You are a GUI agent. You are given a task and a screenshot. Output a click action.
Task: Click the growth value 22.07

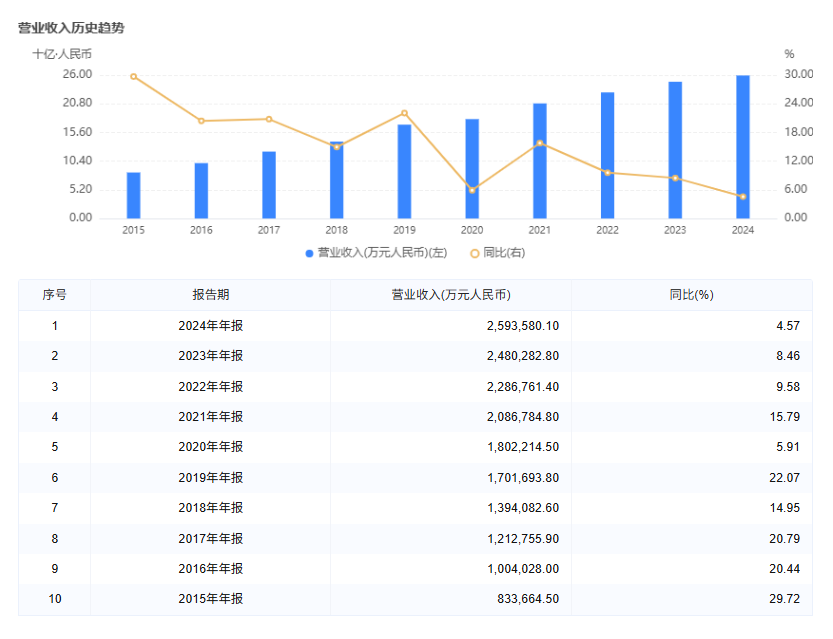point(785,478)
